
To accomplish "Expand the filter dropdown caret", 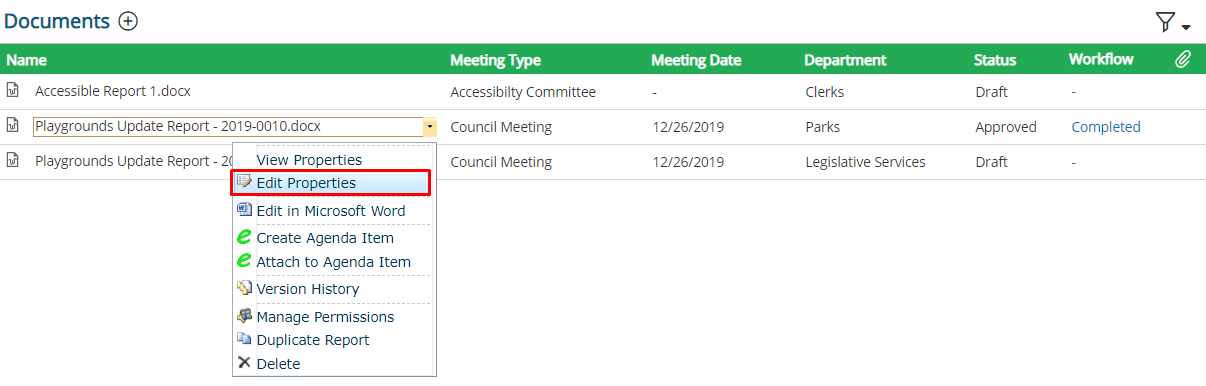I will pos(1186,27).
